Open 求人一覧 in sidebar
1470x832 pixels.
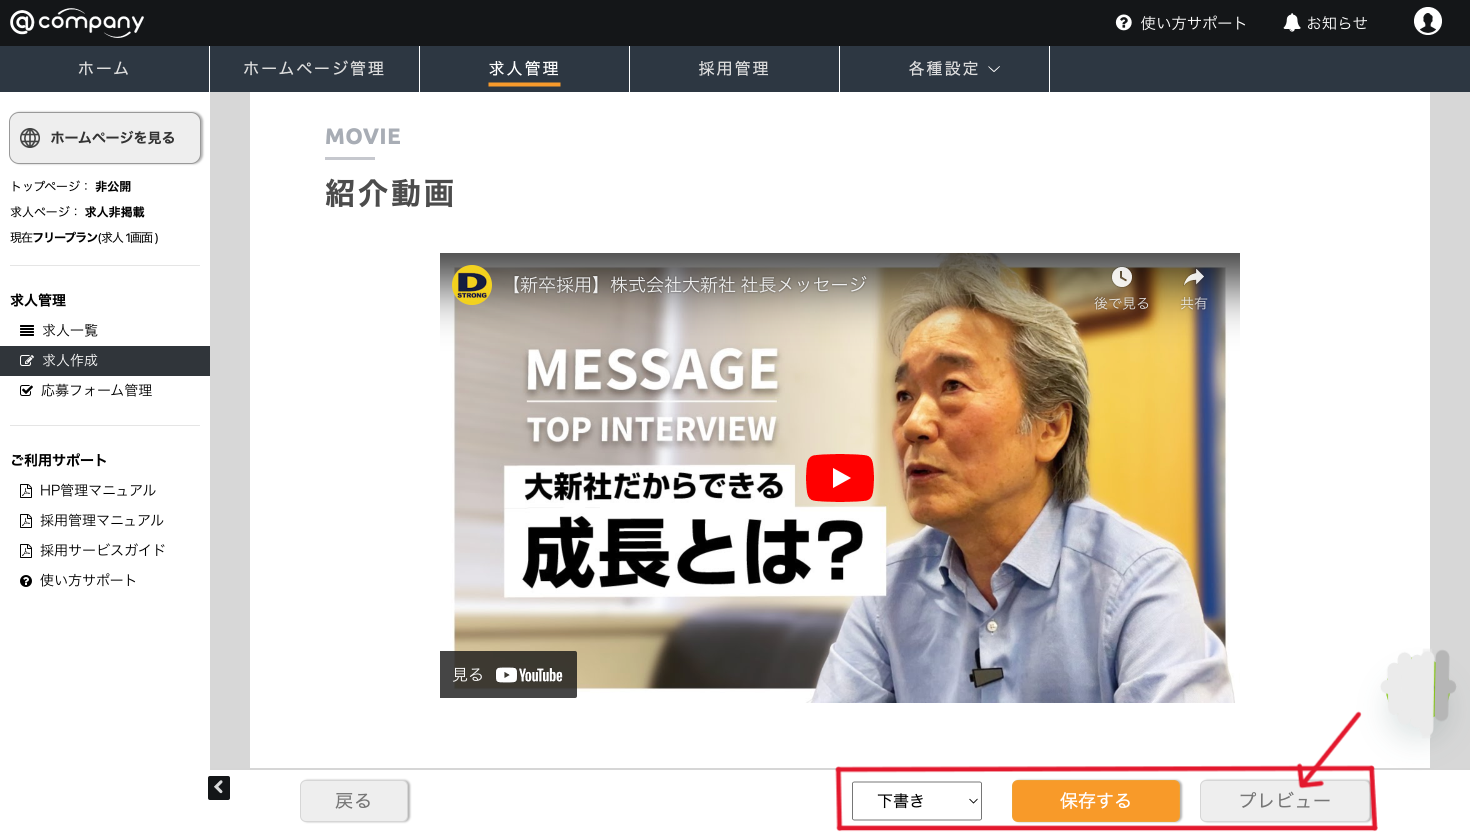coord(70,331)
